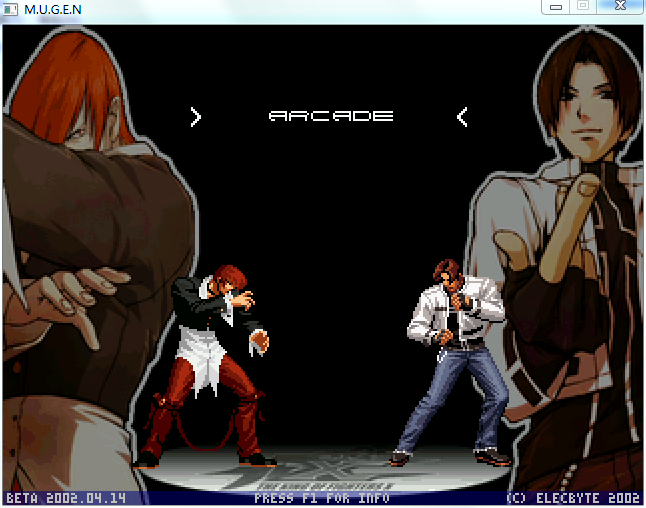This screenshot has width=646, height=508.
Task: Click the Iori sprite's red-haired head
Action: [x=229, y=278]
